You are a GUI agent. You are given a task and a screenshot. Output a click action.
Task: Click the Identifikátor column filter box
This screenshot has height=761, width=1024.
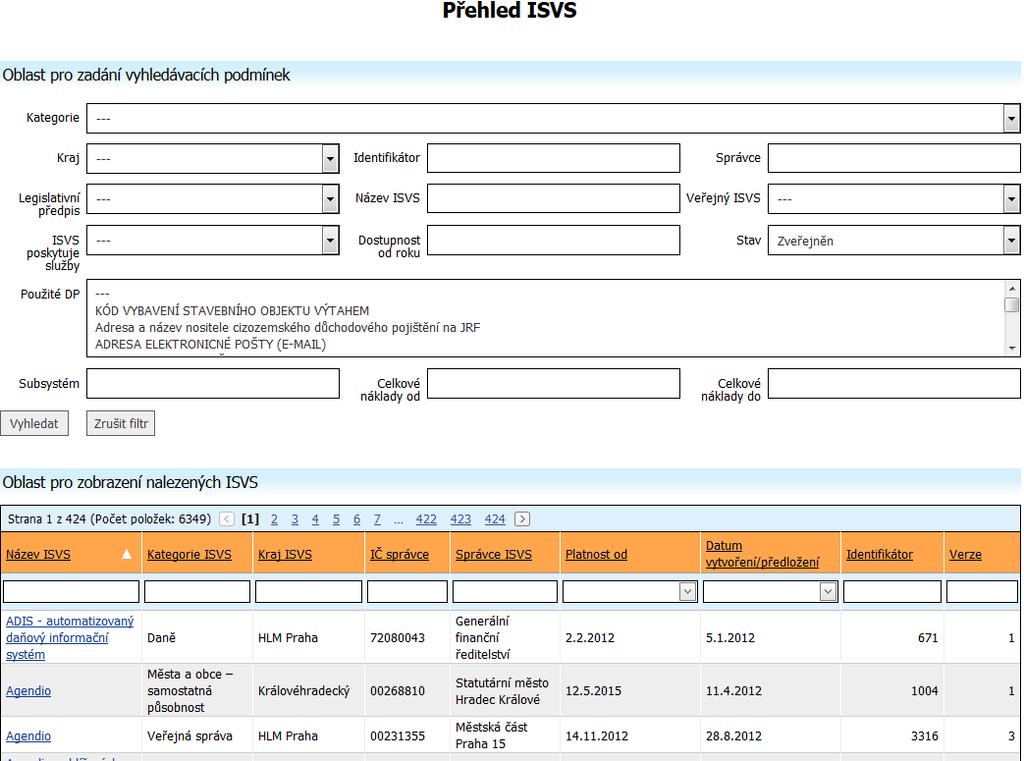(892, 592)
